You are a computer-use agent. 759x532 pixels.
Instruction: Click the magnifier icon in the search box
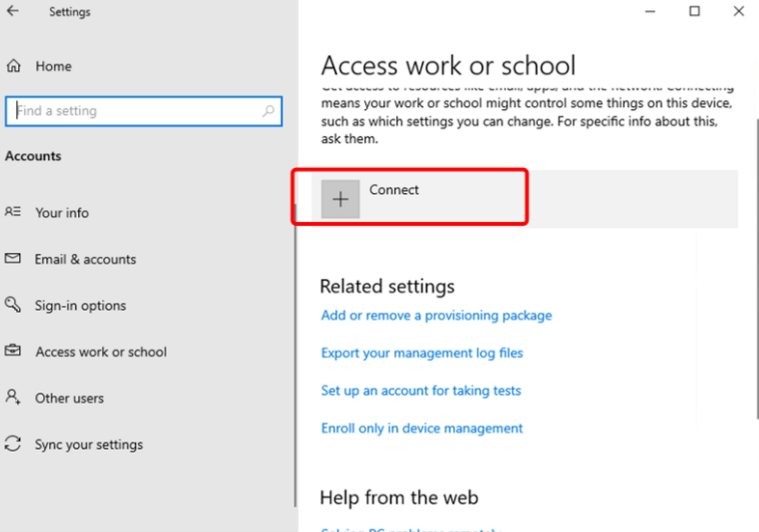coord(268,112)
